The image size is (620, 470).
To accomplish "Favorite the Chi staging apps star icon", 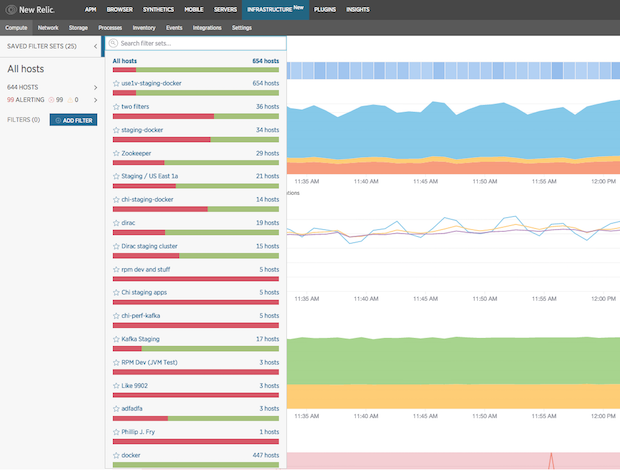I will (116, 293).
